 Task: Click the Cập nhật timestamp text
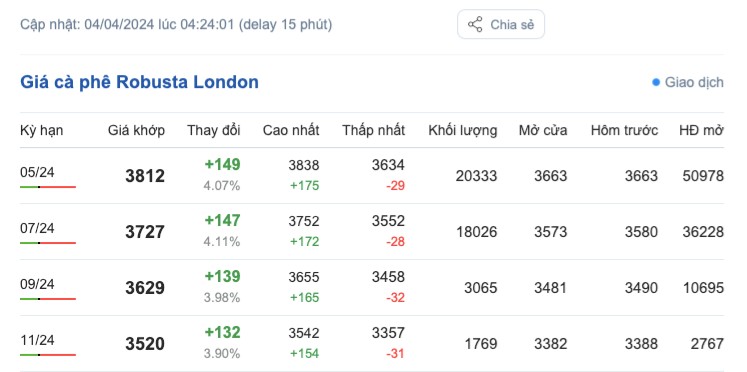(176, 24)
